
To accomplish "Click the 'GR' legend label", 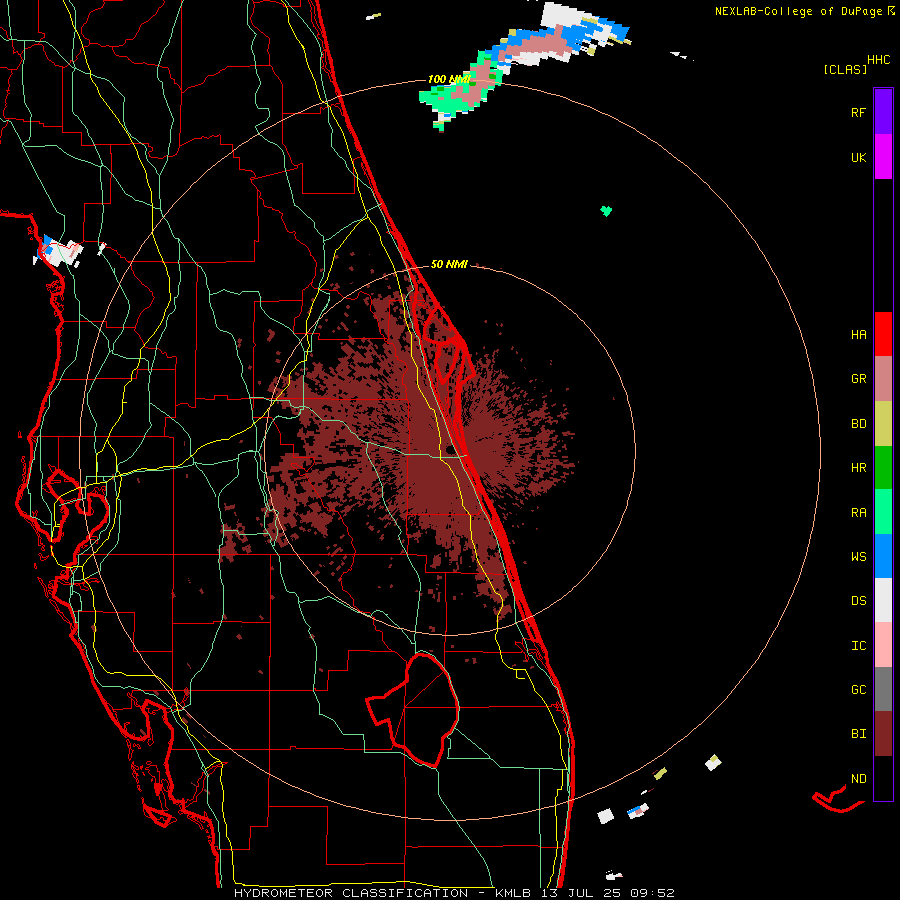I will pyautogui.click(x=858, y=379).
